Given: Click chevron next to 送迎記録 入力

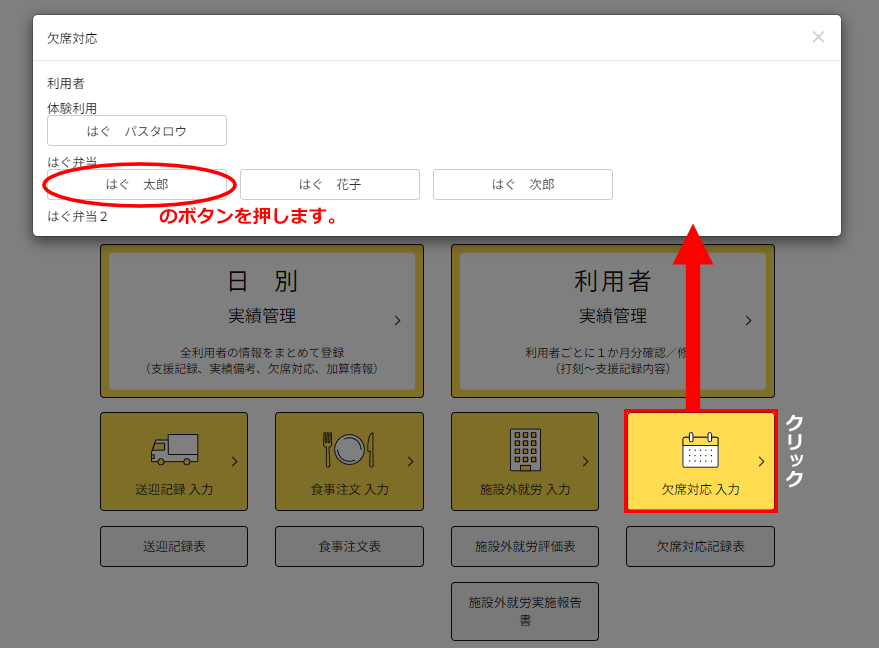Looking at the screenshot, I should click(234, 462).
